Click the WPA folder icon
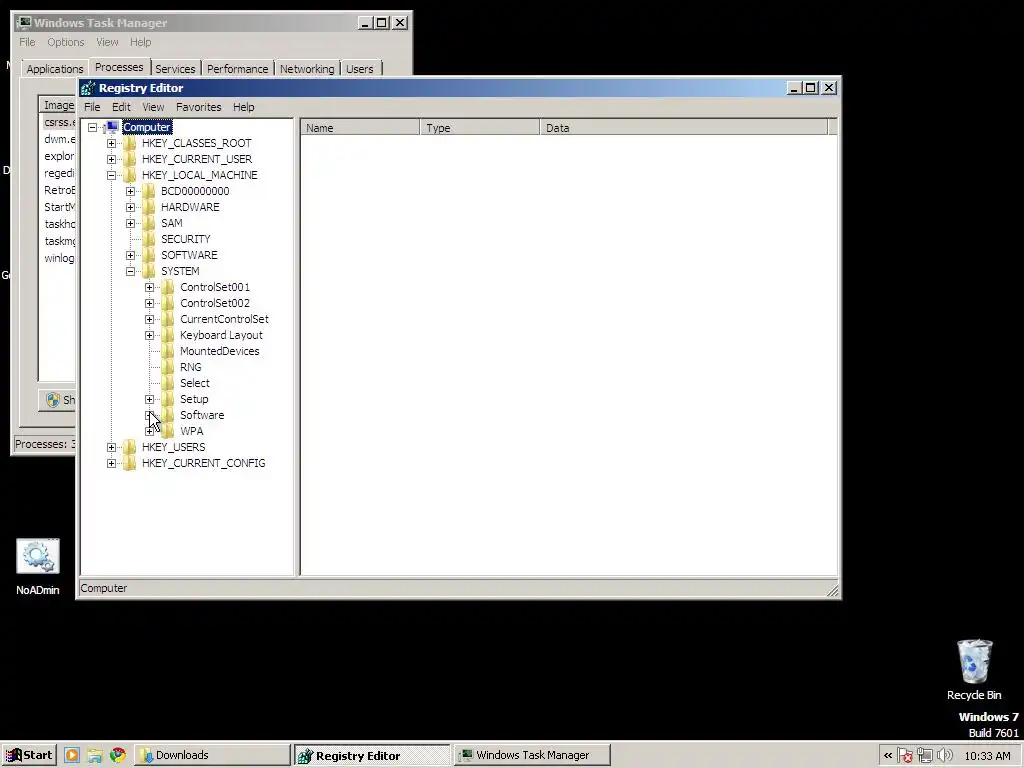 pos(168,431)
